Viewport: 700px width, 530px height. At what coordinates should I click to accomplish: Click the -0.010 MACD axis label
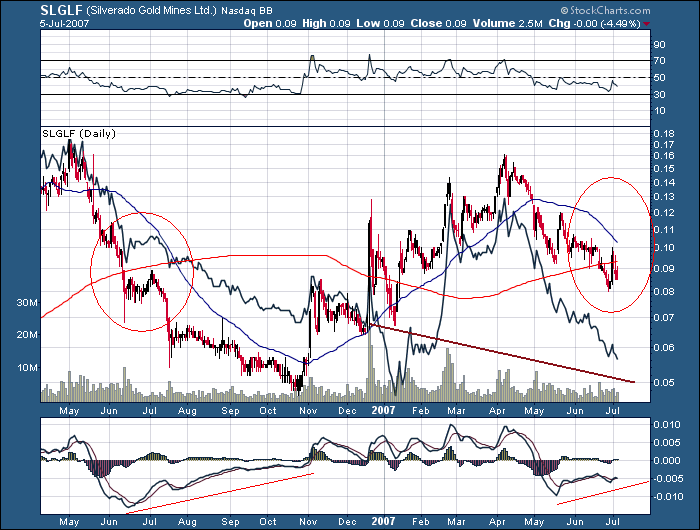point(667,497)
